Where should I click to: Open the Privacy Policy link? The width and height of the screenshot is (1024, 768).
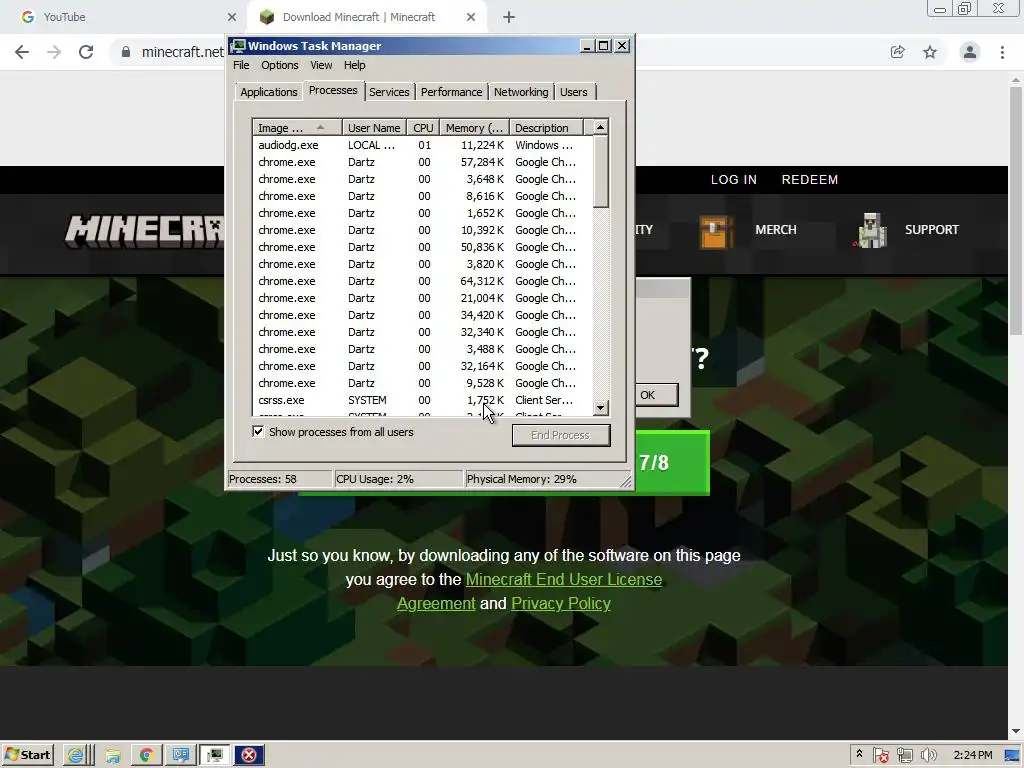[x=561, y=603]
